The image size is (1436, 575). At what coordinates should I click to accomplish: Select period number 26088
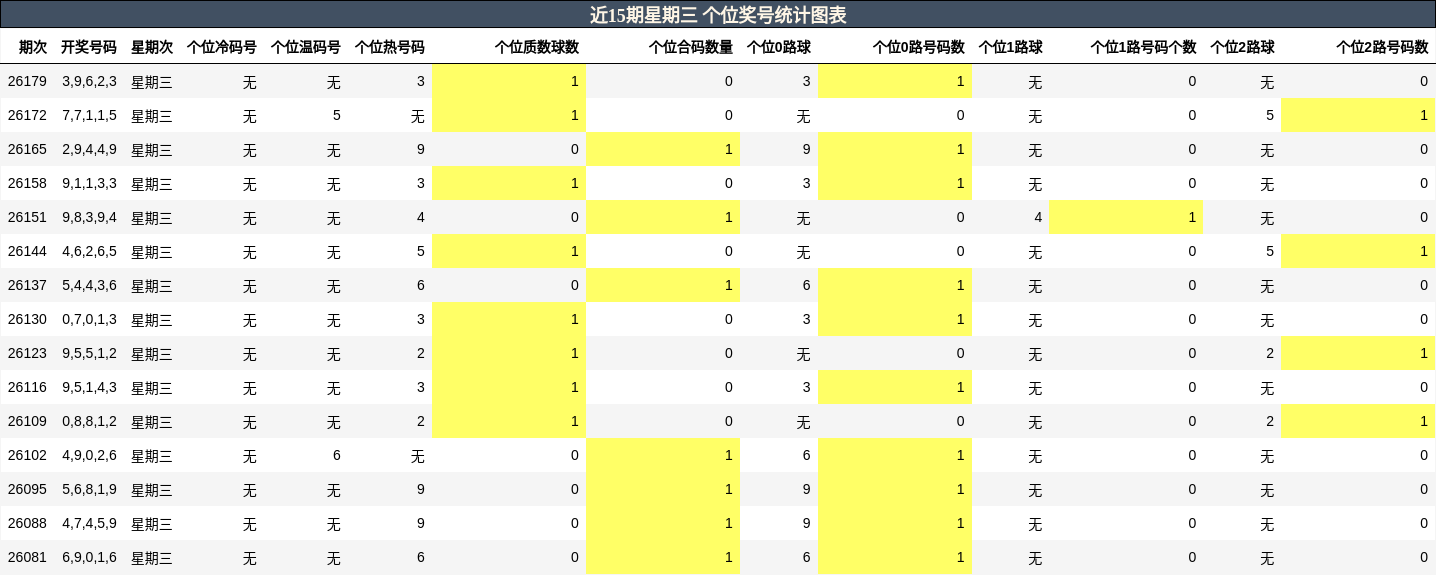[x=27, y=523]
